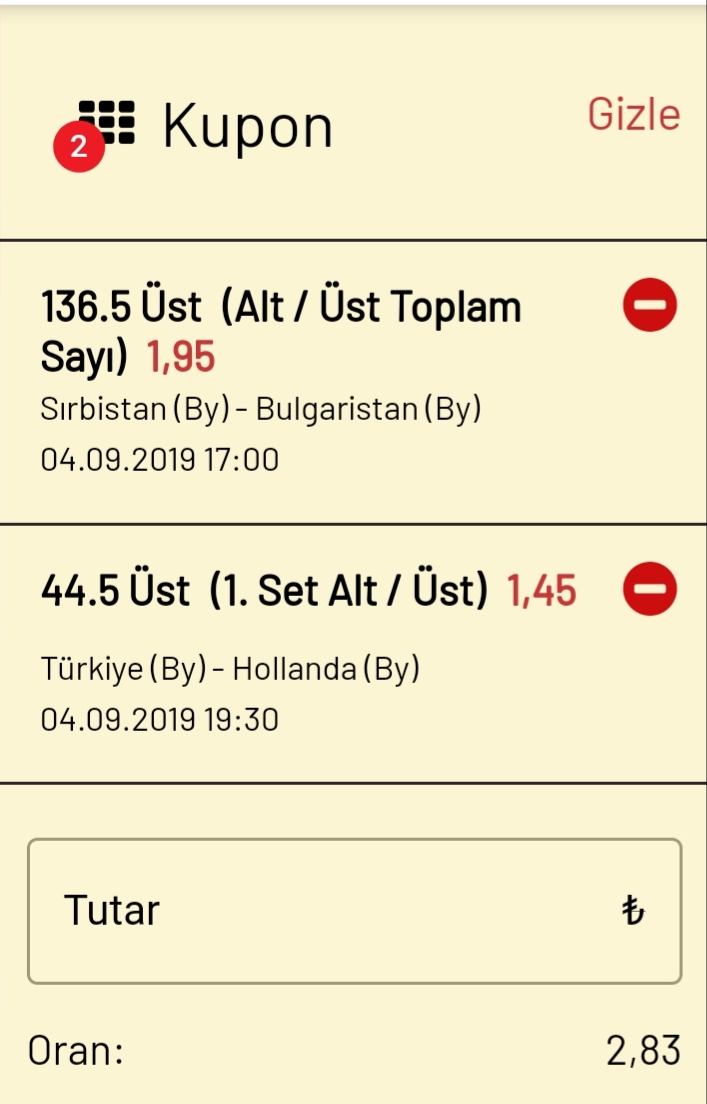Remove the 136.5 Üst bet with minus icon

[x=649, y=305]
